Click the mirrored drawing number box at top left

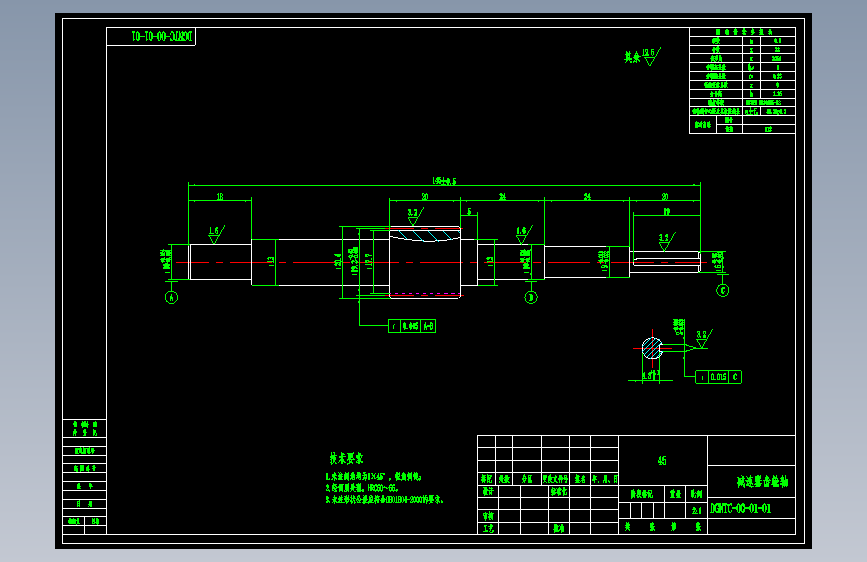pos(151,37)
